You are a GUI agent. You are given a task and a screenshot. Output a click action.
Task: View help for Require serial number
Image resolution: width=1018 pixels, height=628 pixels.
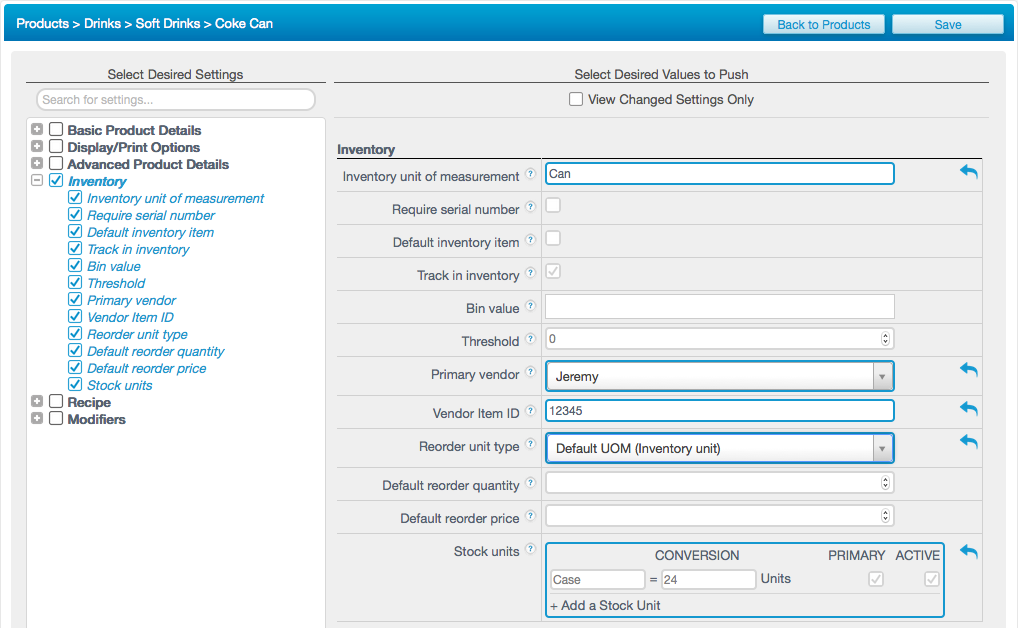tap(530, 209)
